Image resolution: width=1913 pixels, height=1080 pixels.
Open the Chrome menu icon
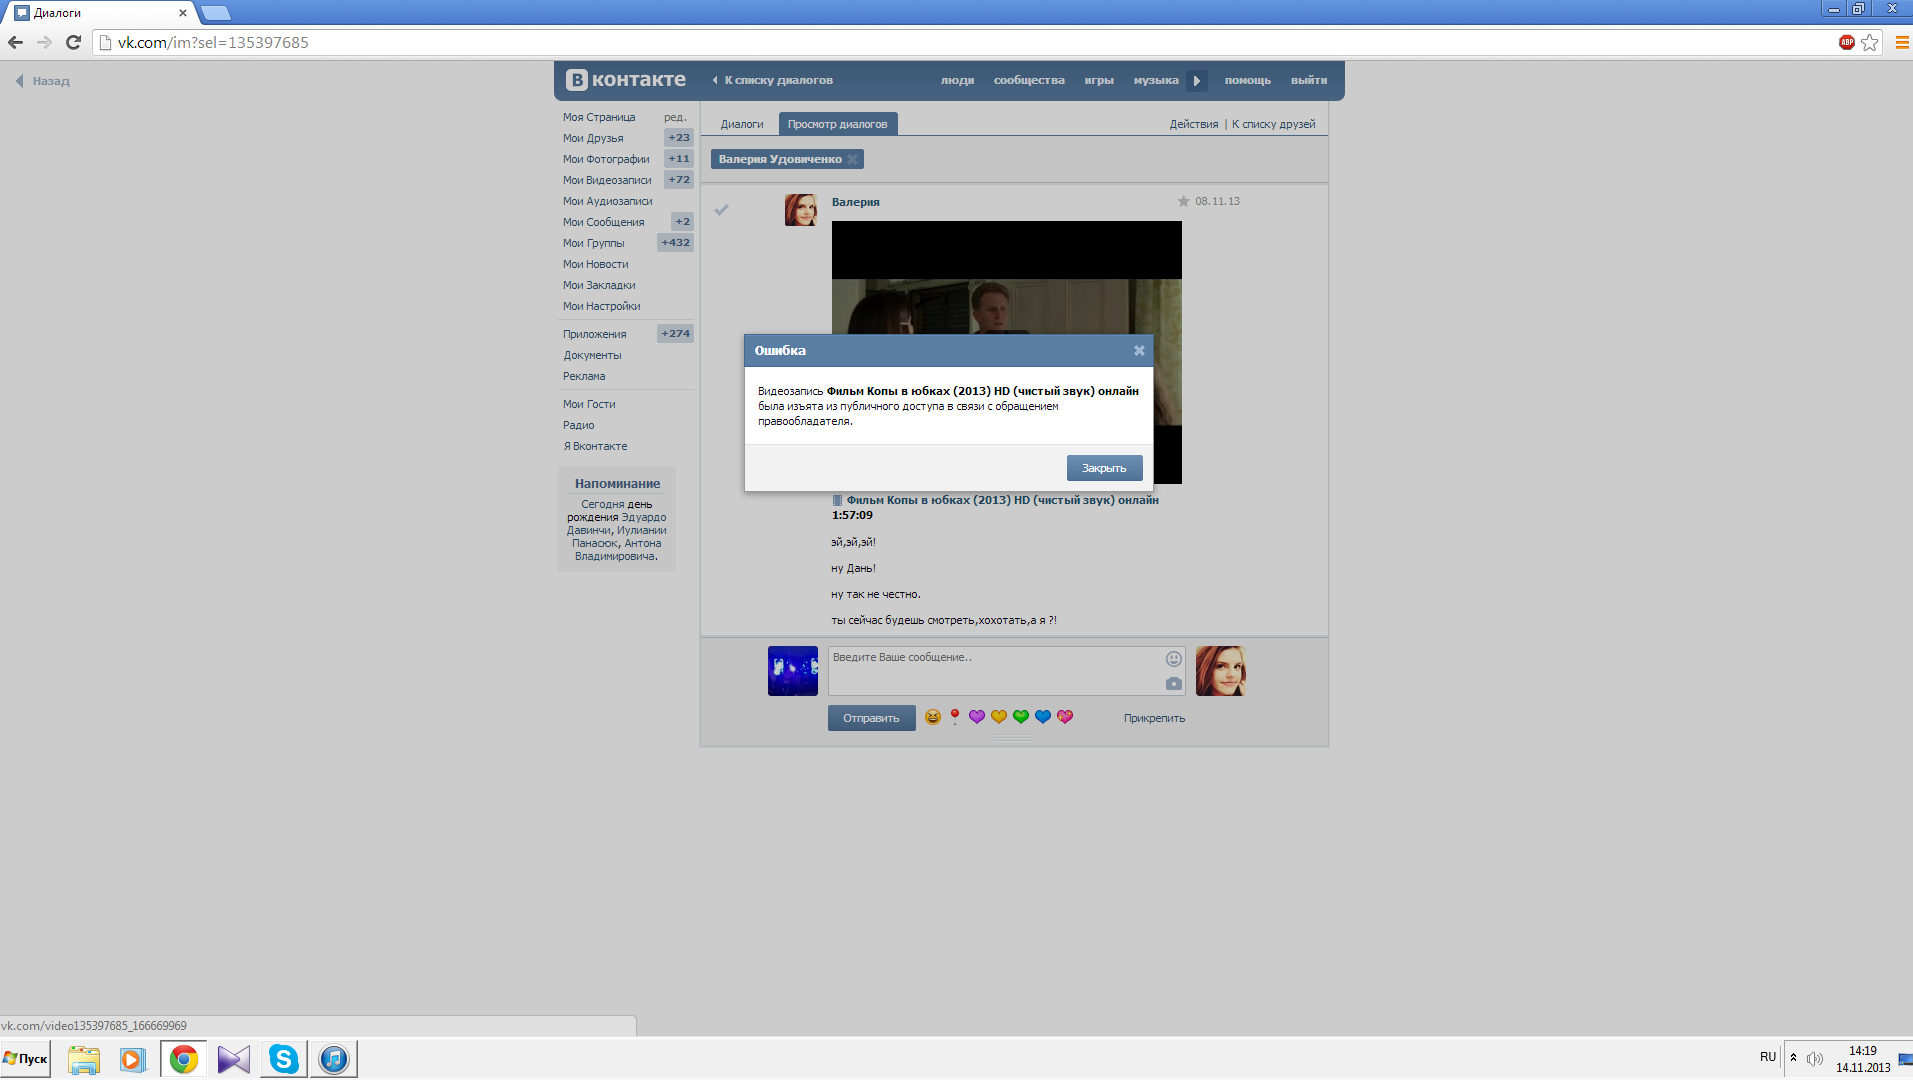[1901, 42]
